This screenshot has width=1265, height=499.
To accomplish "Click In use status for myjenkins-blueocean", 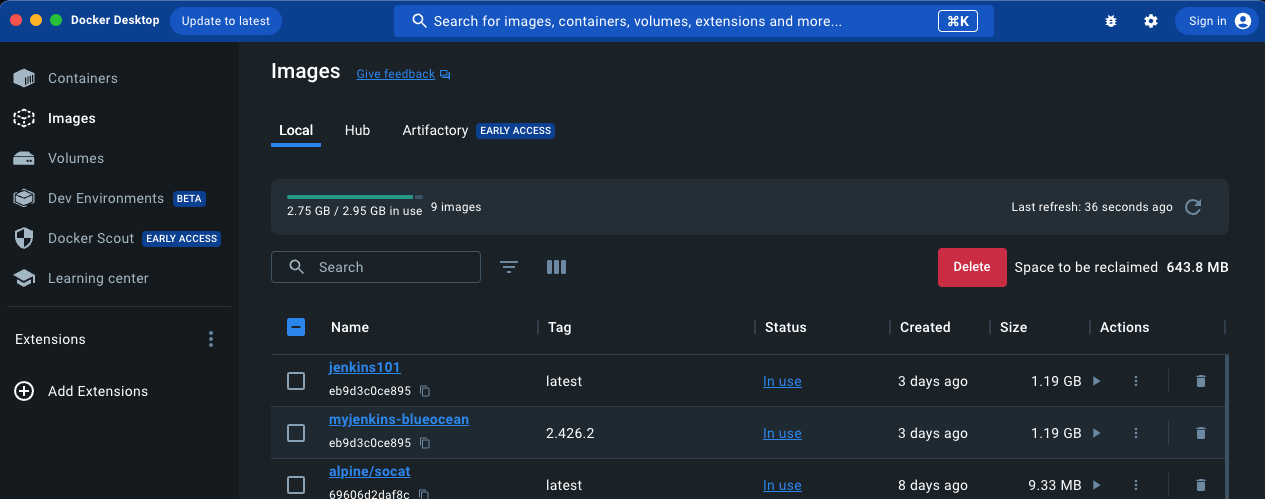I will tap(782, 433).
